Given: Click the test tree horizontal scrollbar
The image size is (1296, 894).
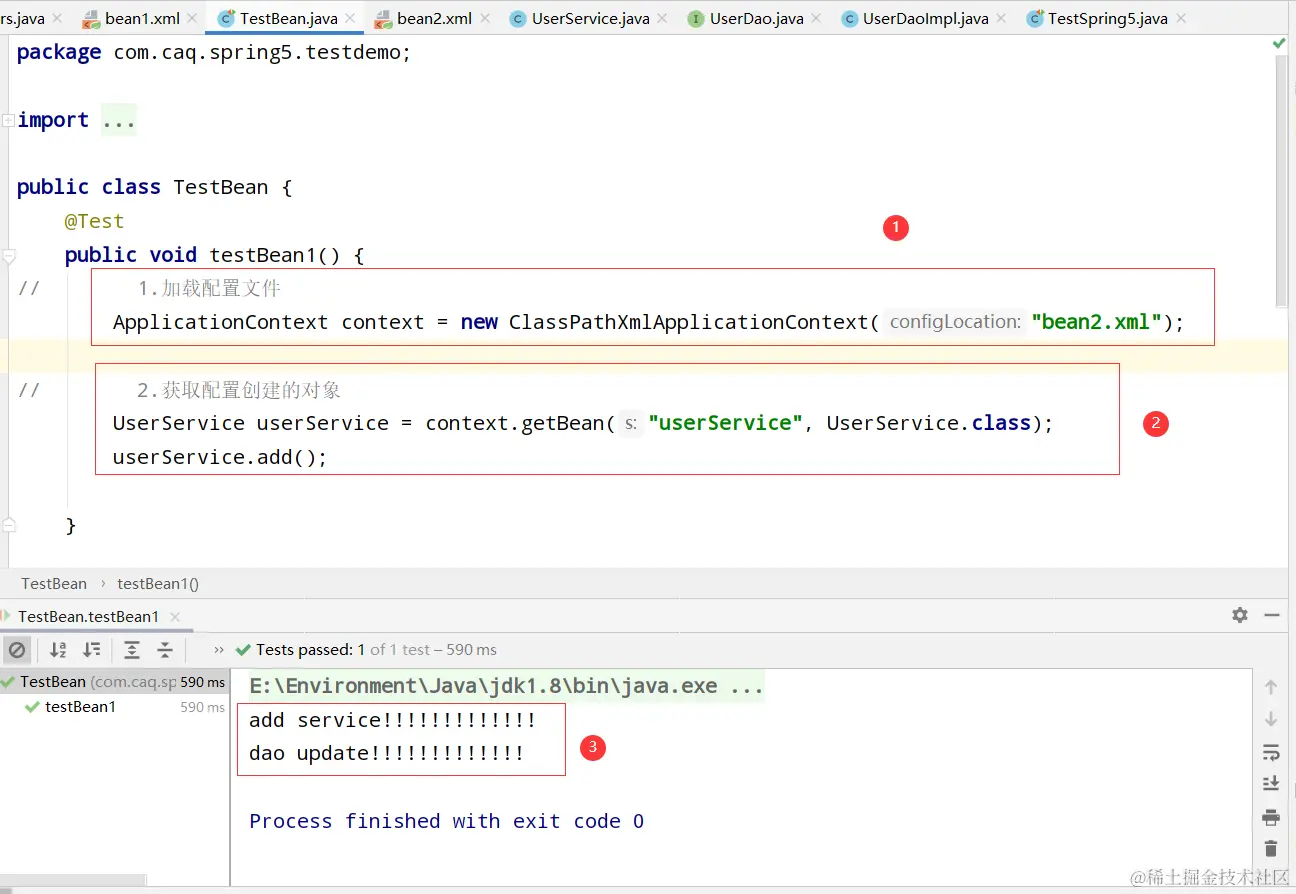Looking at the screenshot, I should (73, 881).
